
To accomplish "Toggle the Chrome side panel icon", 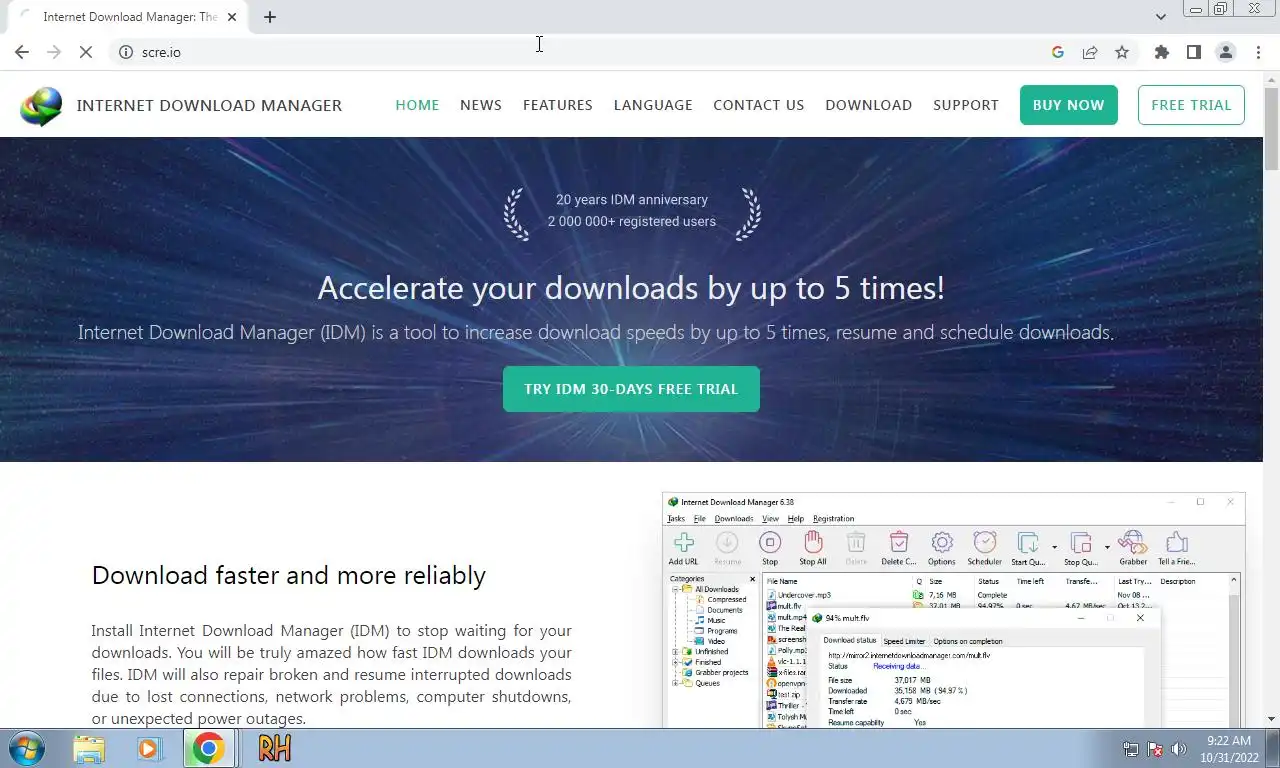I will point(1193,52).
